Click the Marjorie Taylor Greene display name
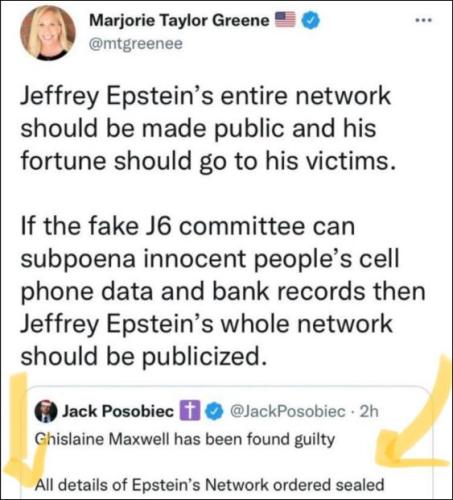This screenshot has height=500, width=453. coord(179,21)
